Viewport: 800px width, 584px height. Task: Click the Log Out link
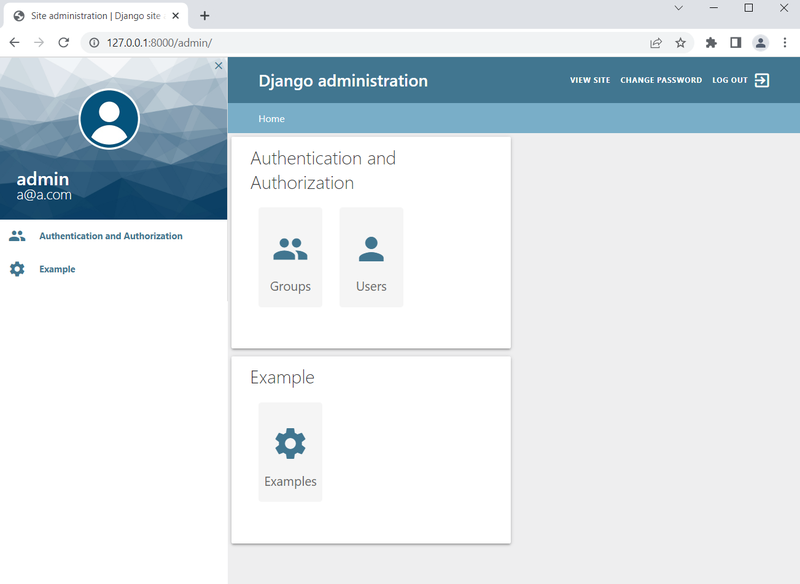pyautogui.click(x=730, y=80)
